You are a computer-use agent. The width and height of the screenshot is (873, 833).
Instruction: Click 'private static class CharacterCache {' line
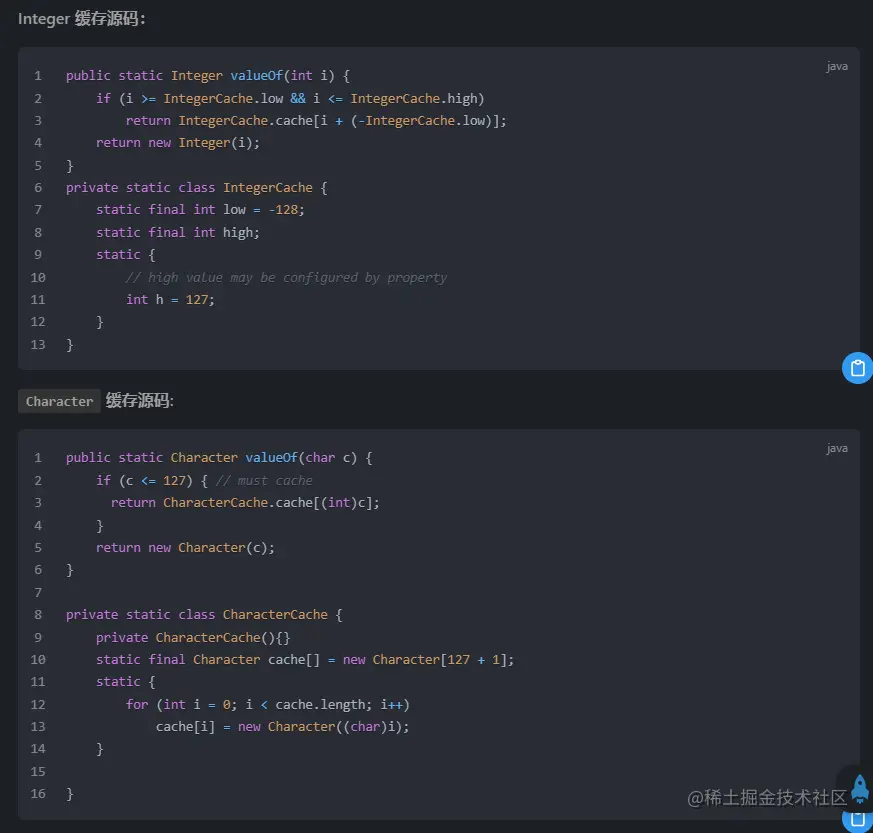pos(204,615)
